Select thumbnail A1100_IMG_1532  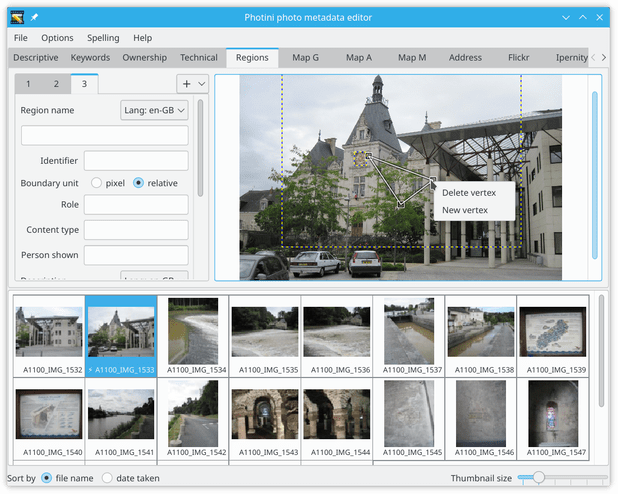tap(49, 336)
